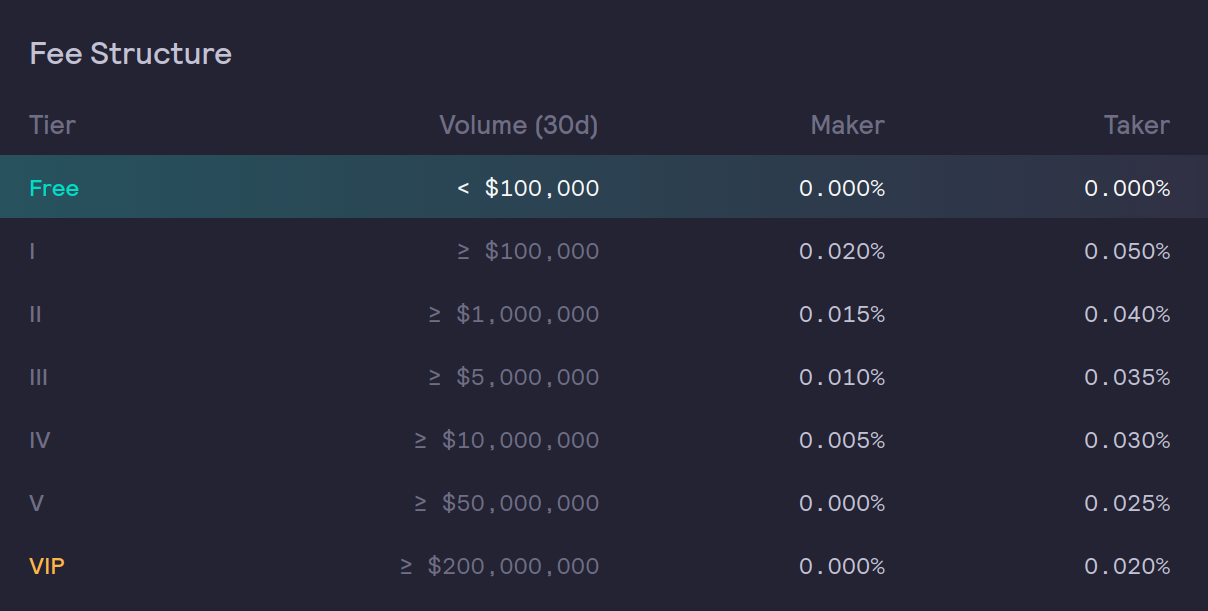Click the tier V maker fee 0.000%
The width and height of the screenshot is (1208, 611).
click(x=842, y=503)
